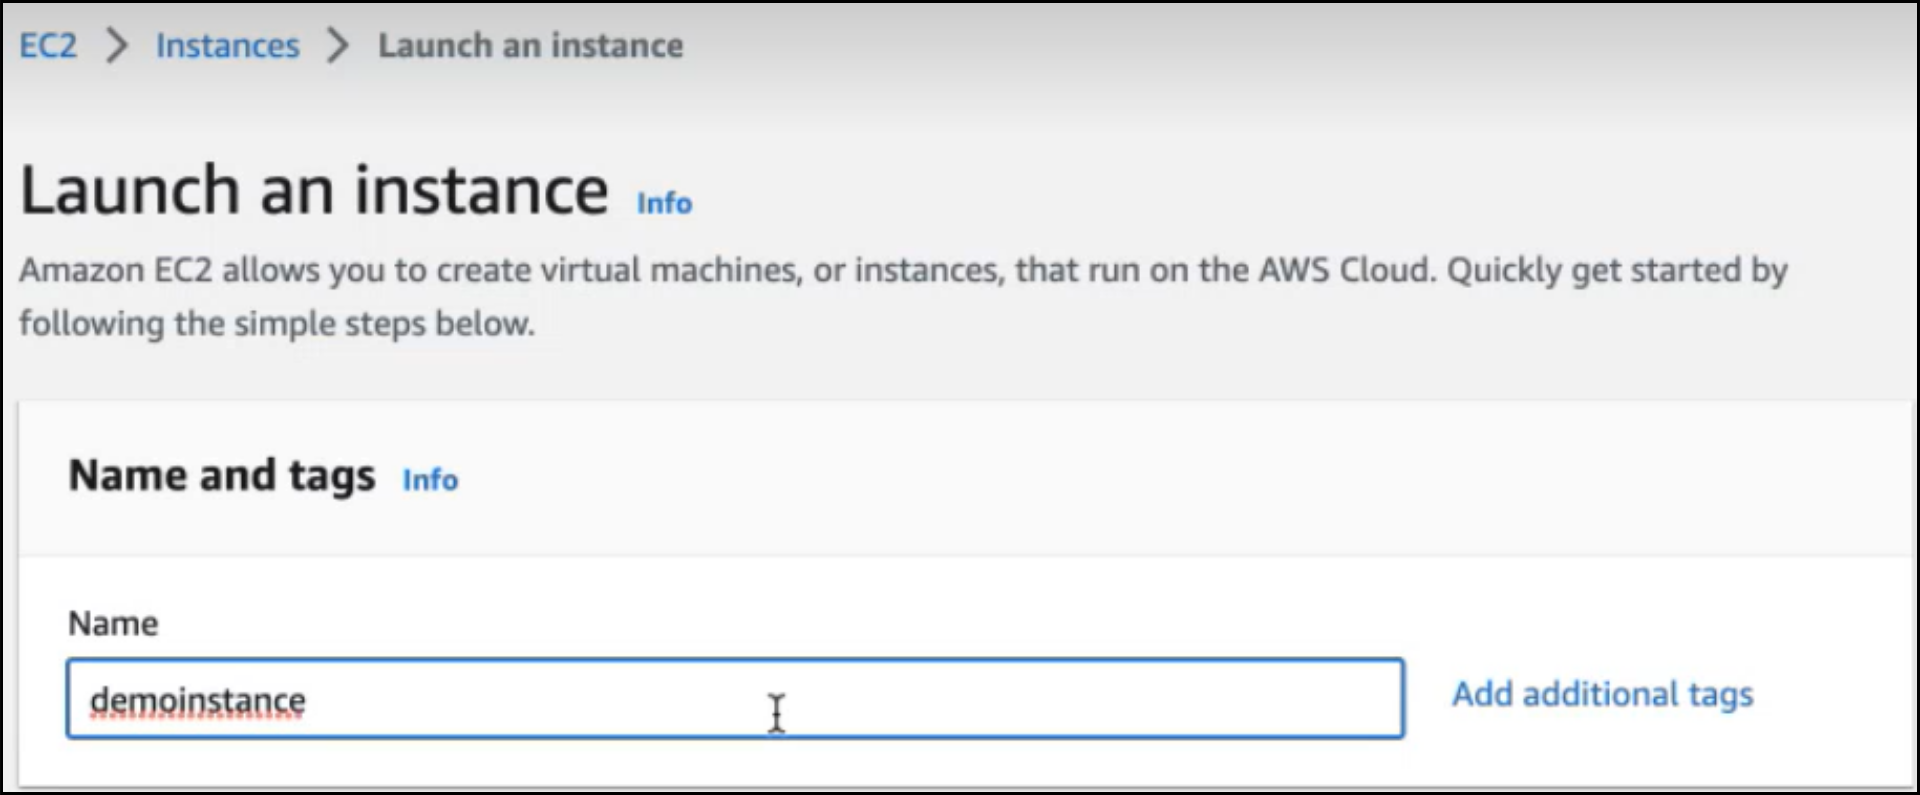Click the Name and tags section heading
Screen dimensions: 1920x795
coord(222,476)
